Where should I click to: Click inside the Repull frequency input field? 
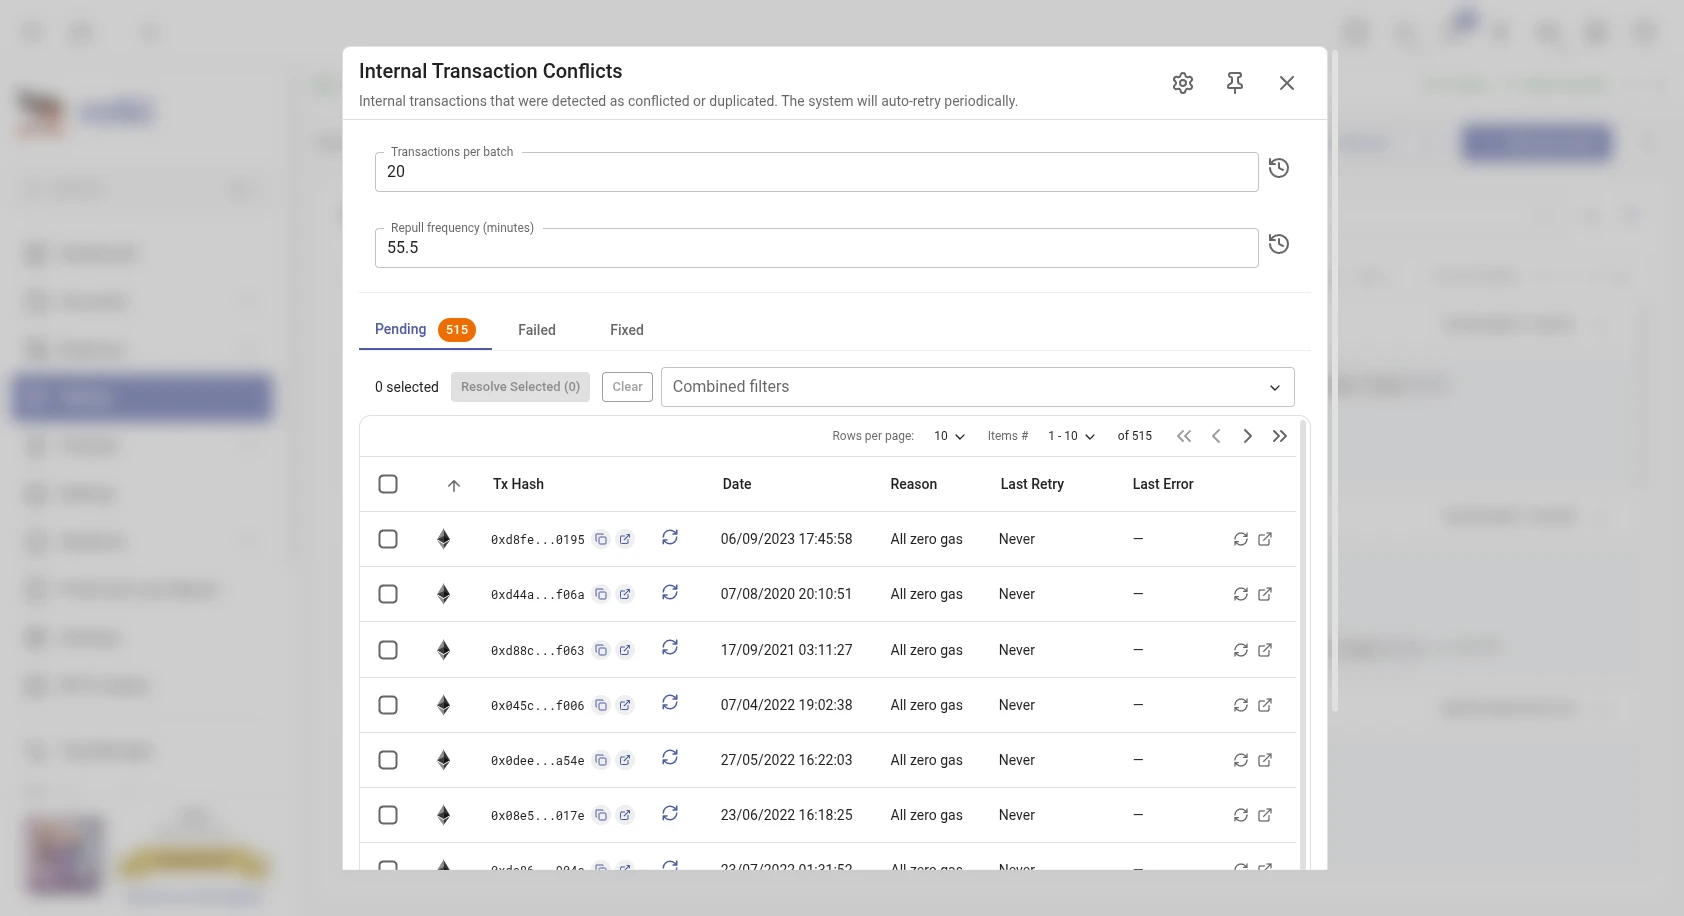[815, 247]
